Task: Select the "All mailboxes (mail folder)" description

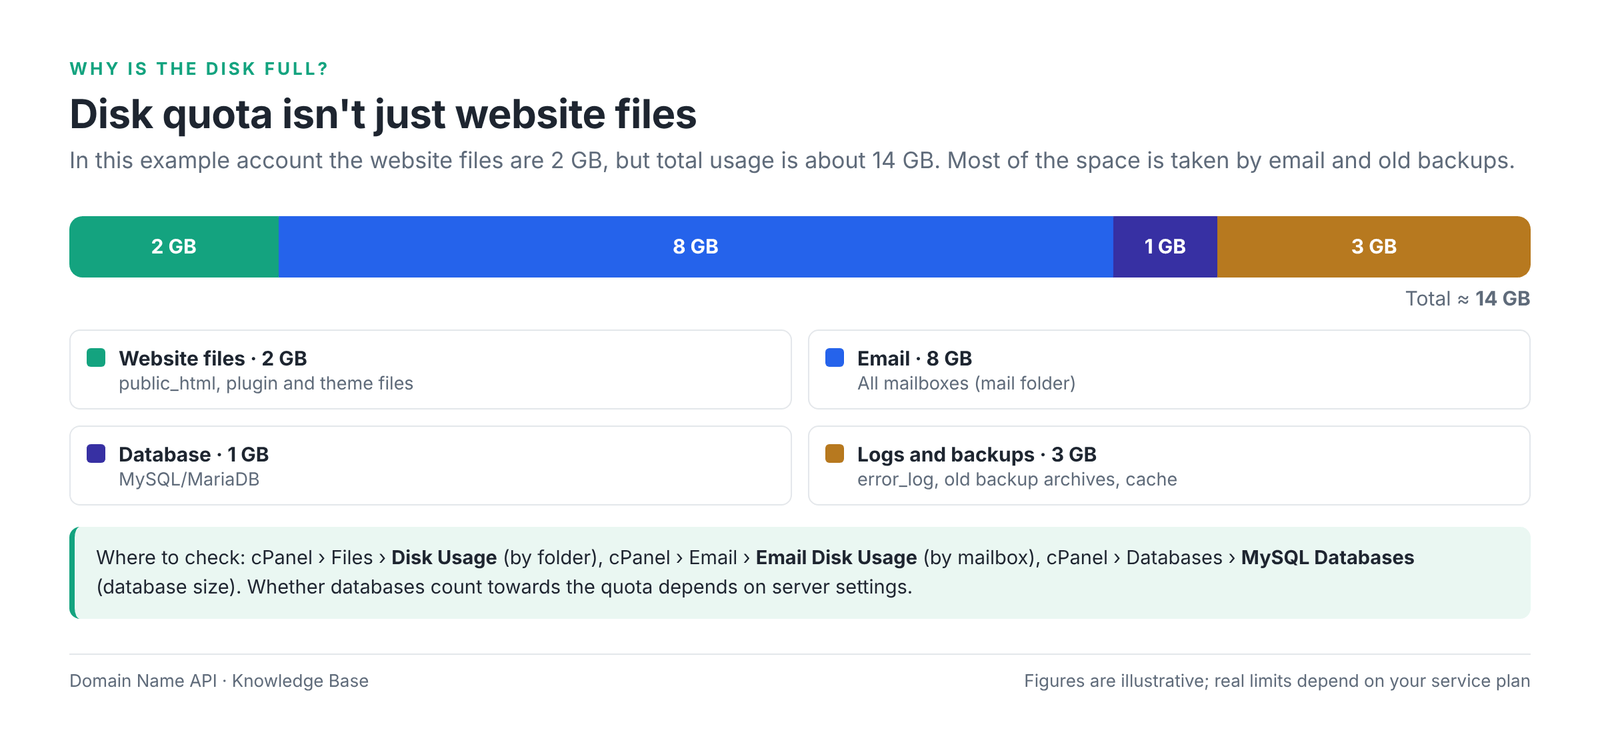Action: [966, 384]
